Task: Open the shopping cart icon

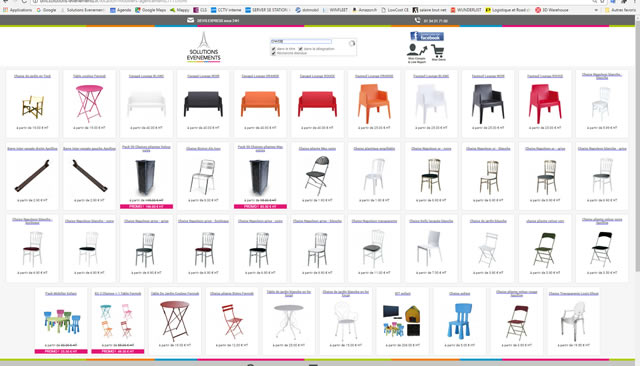Action: click(438, 51)
